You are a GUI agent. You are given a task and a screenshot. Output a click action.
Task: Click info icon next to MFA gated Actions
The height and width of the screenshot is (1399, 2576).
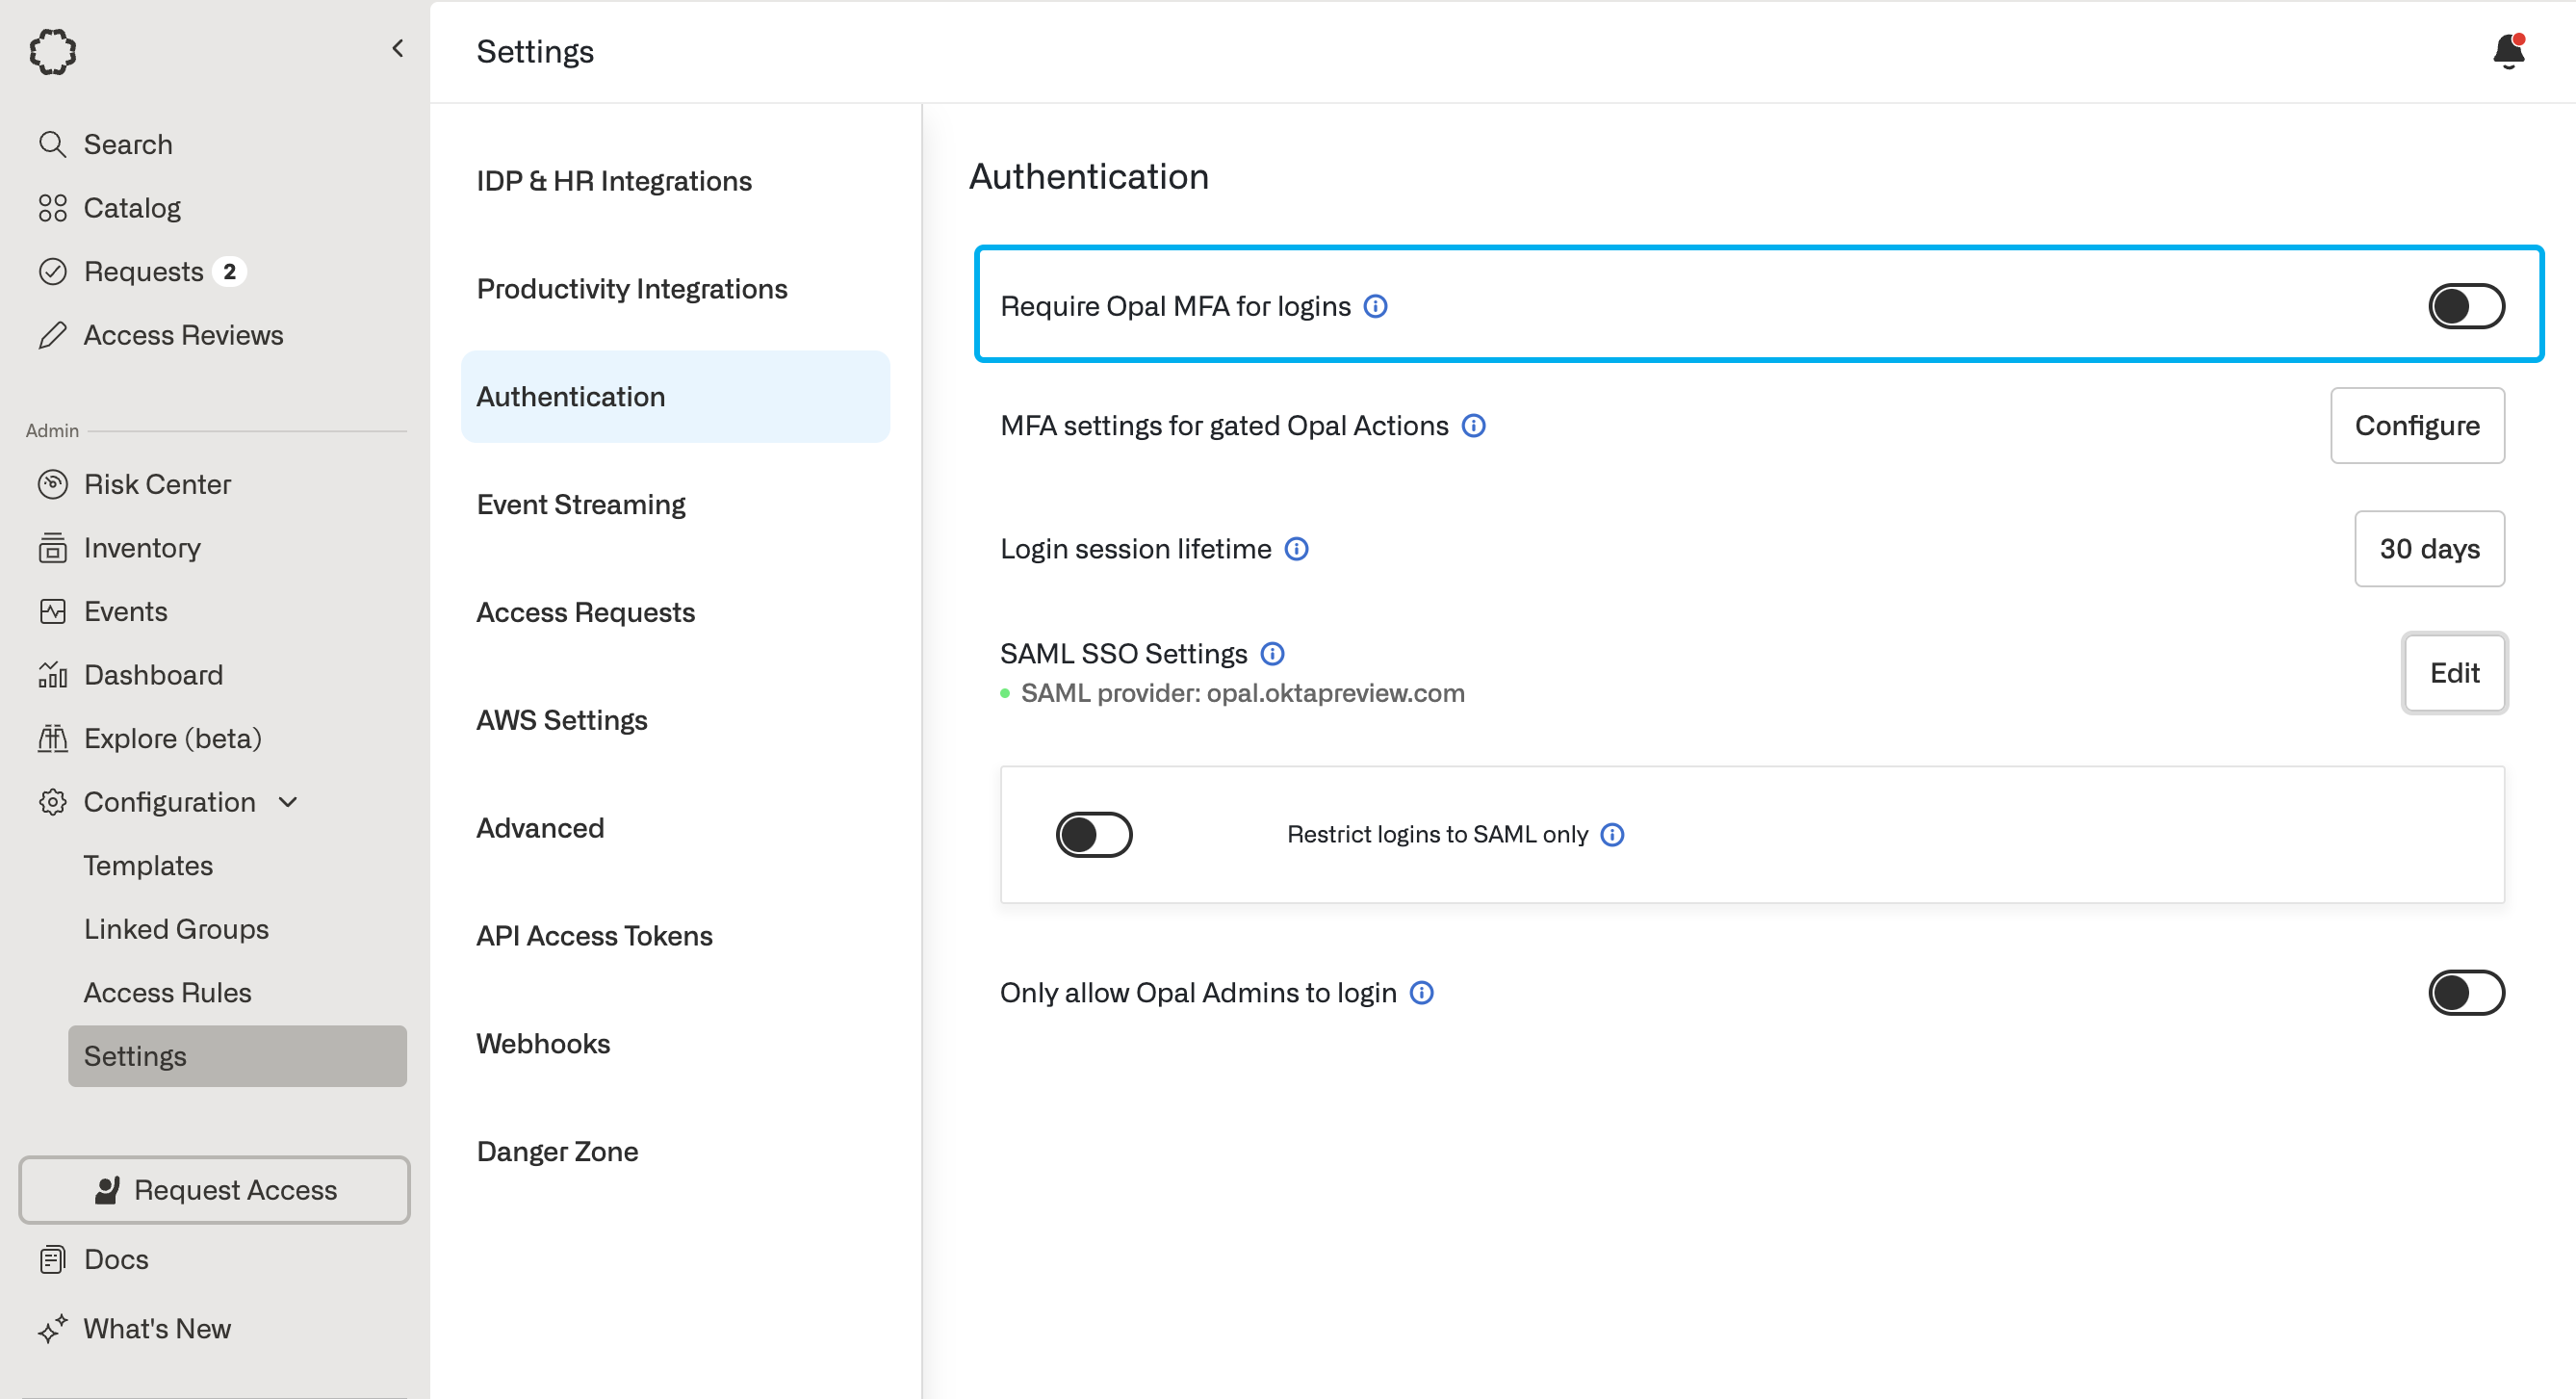(x=1473, y=426)
